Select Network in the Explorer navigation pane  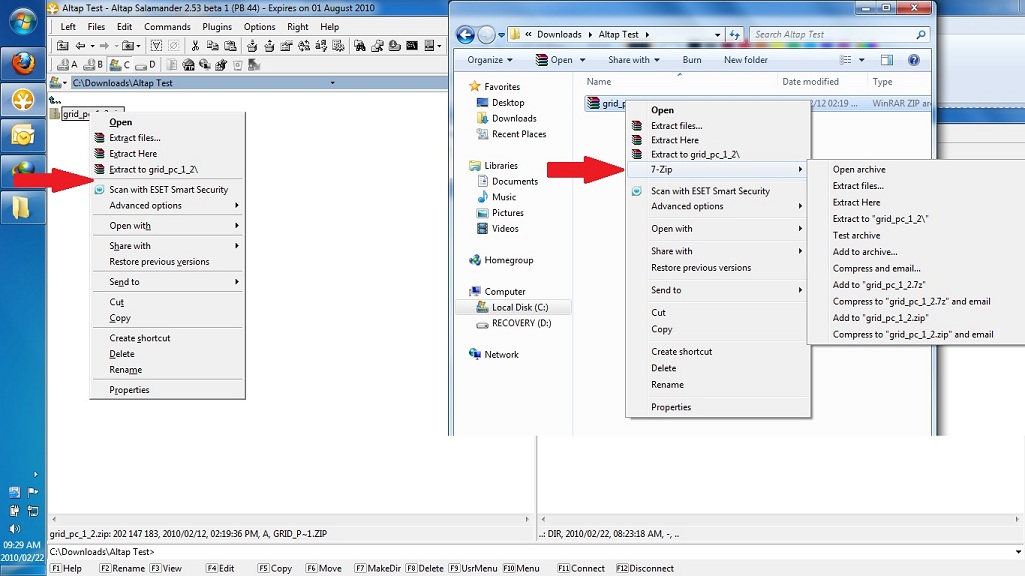coord(494,354)
